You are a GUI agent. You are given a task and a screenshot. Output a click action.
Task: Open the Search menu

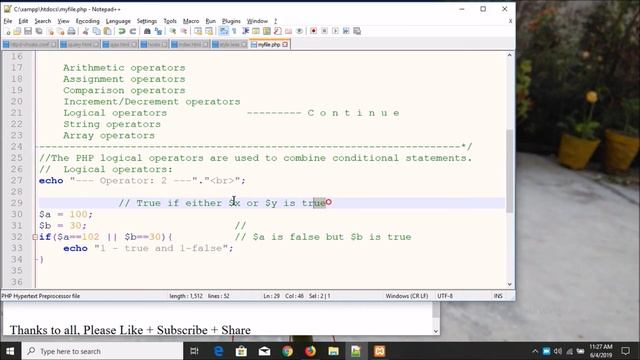click(x=42, y=21)
